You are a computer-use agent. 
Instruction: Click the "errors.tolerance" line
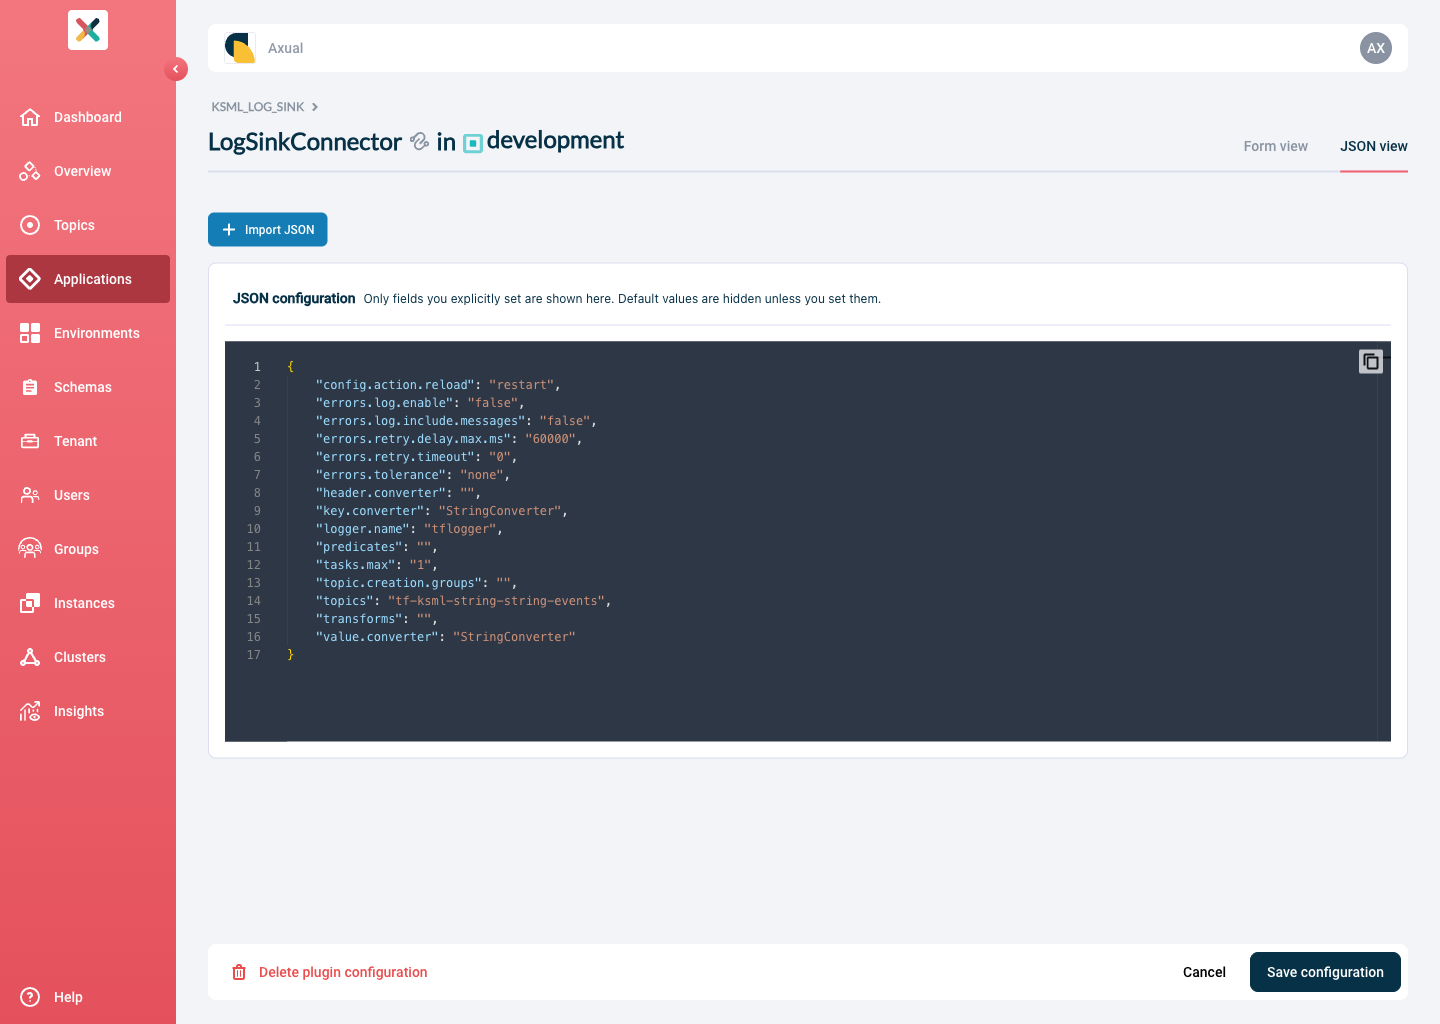[413, 475]
